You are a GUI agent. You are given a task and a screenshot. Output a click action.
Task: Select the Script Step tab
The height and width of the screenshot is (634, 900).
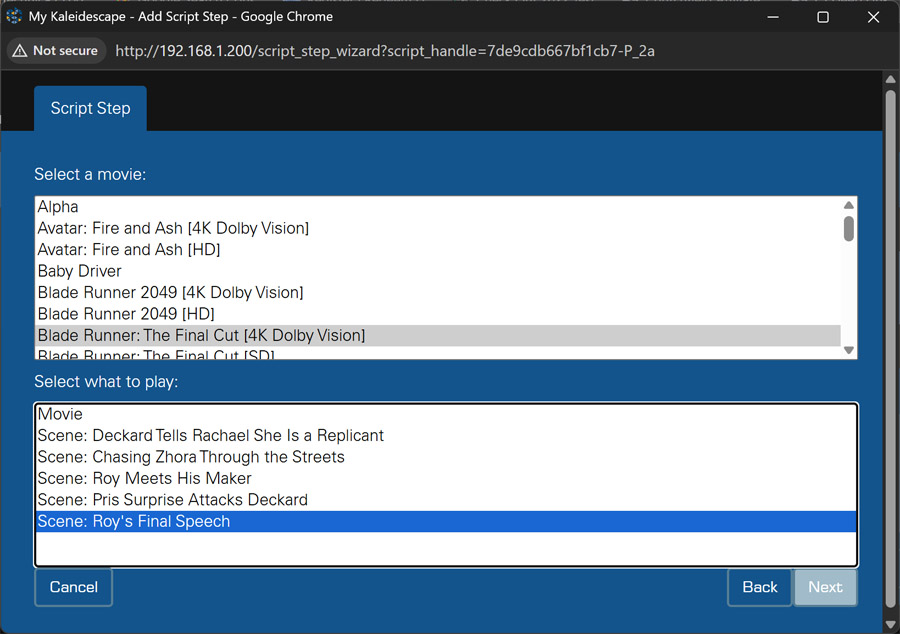pos(90,108)
